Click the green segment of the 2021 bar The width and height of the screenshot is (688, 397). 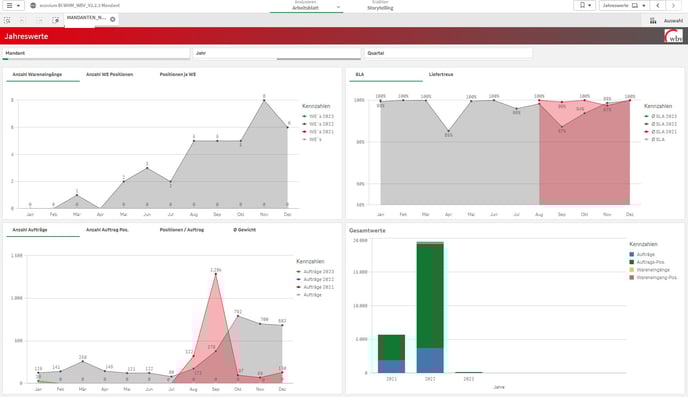pos(391,348)
